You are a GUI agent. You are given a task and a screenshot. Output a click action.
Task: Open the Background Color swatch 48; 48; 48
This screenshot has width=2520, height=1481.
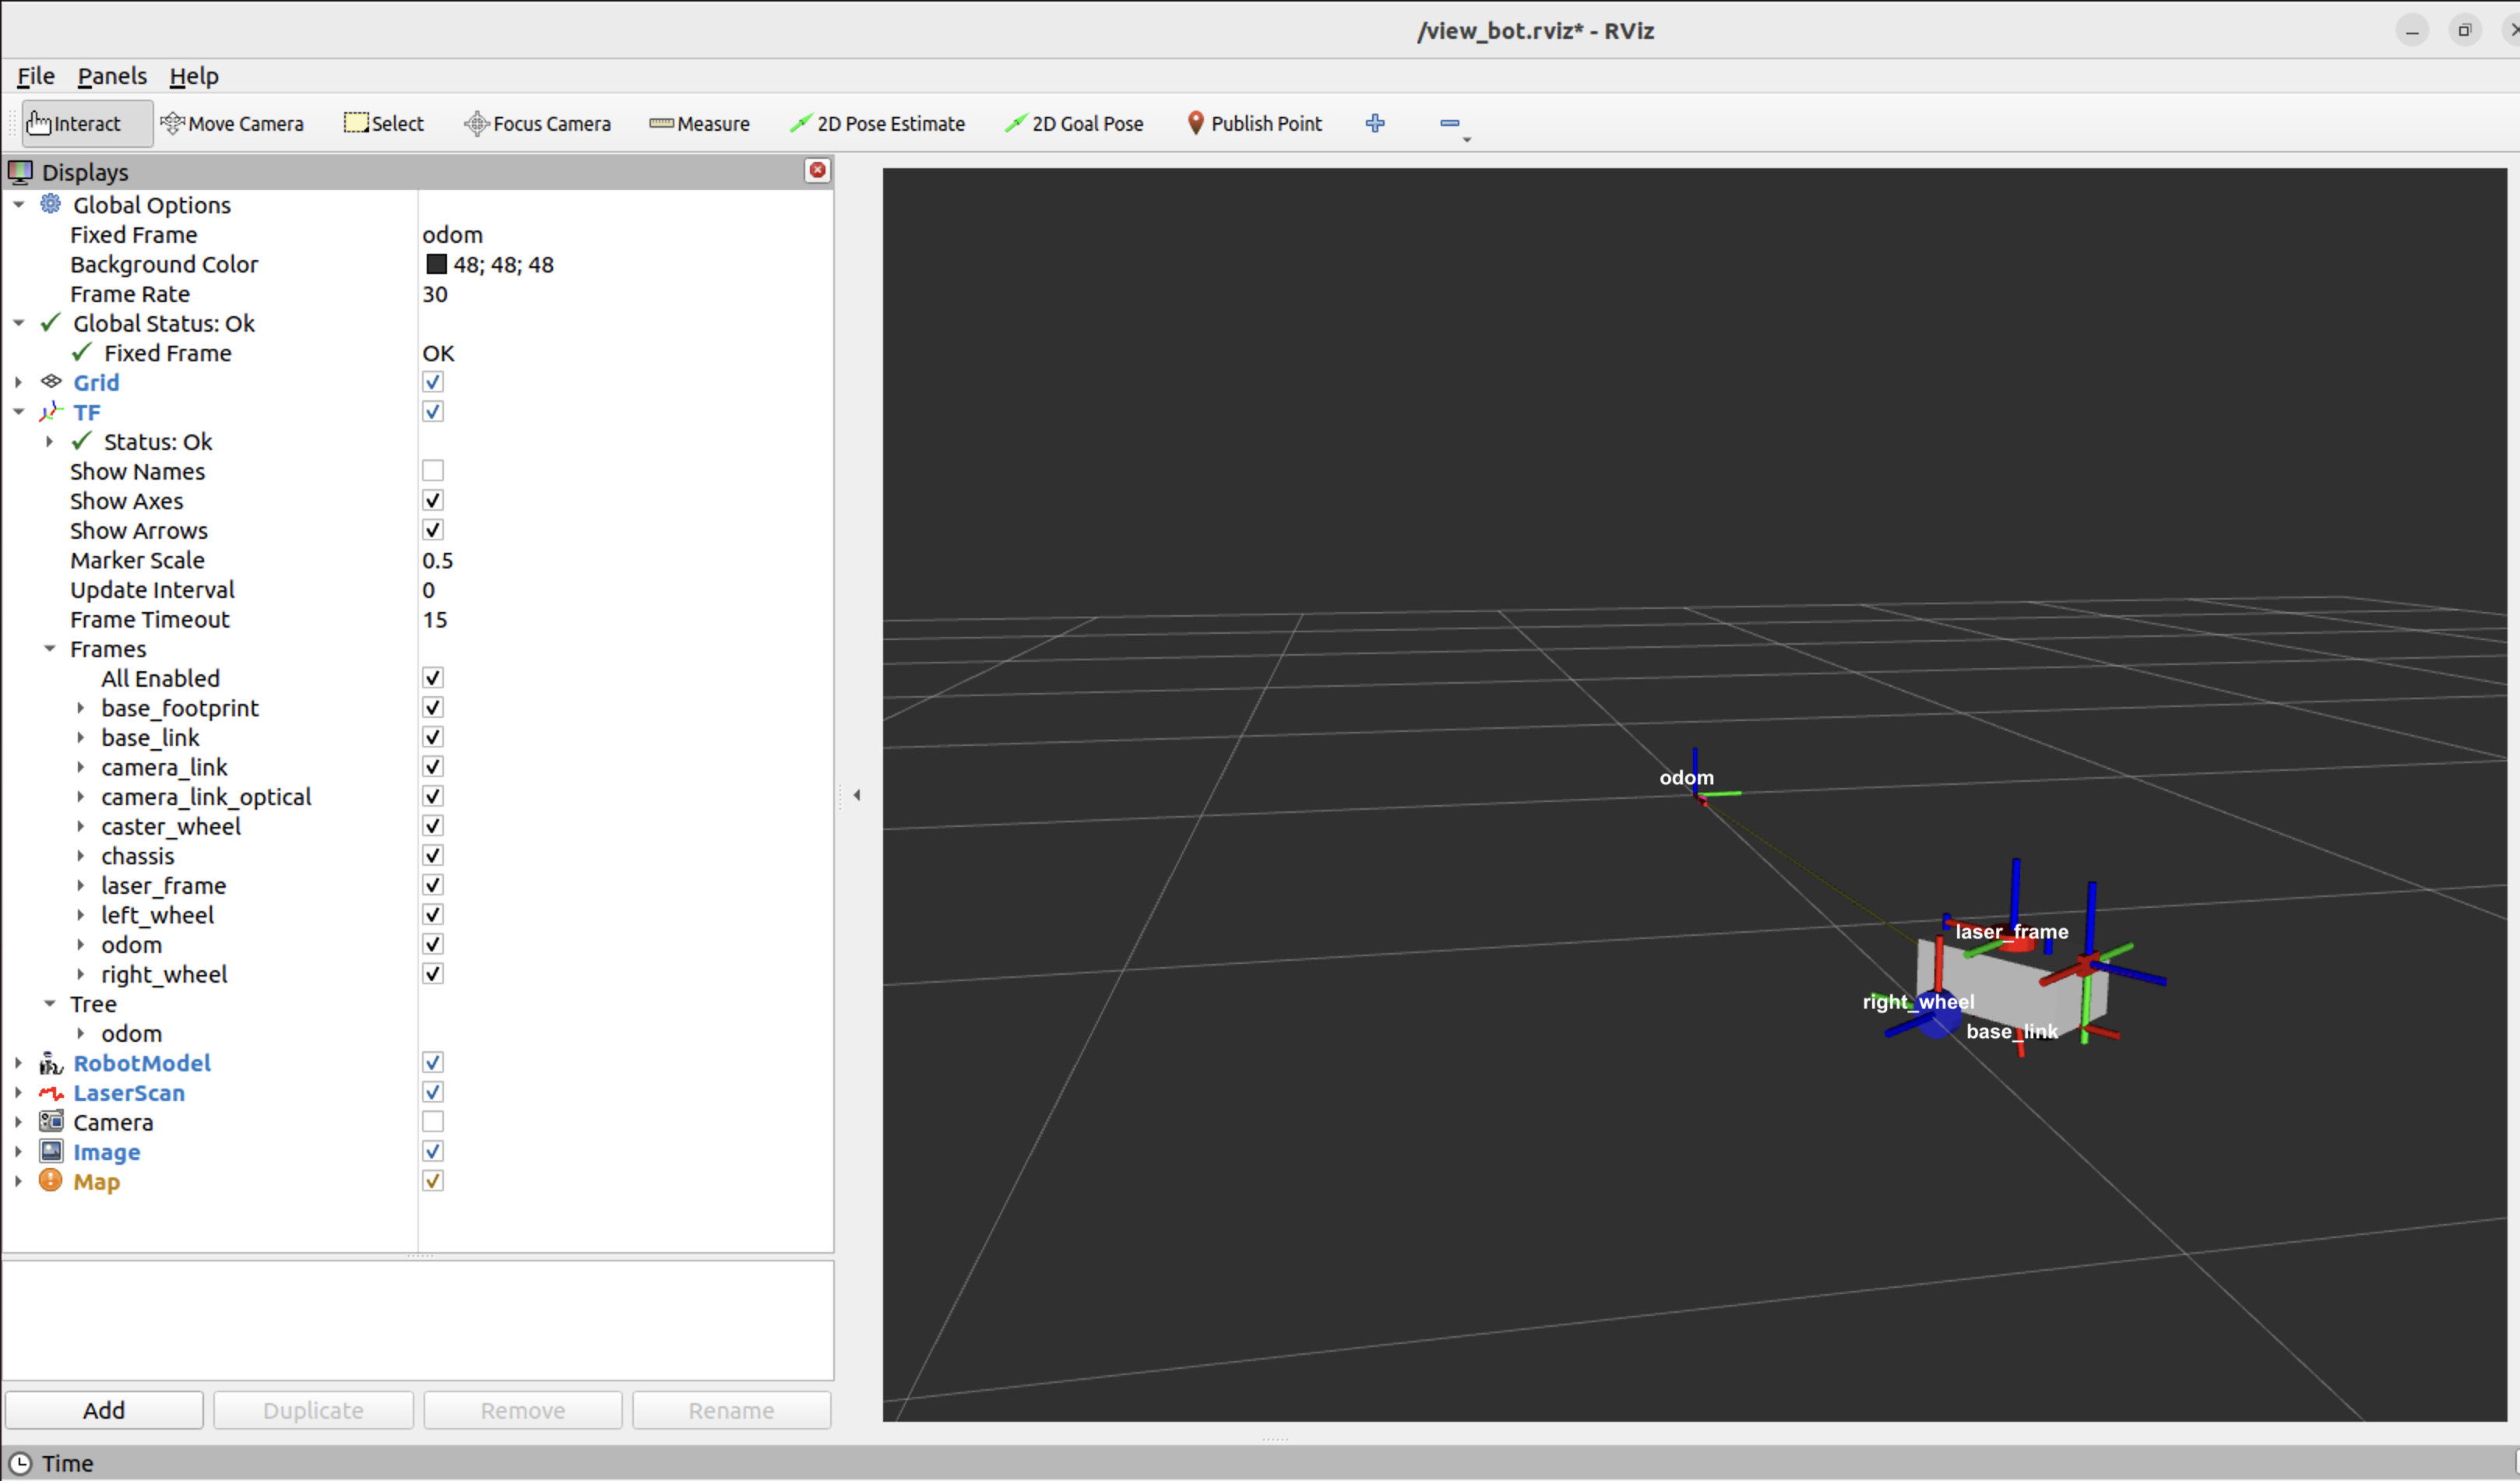[x=437, y=264]
